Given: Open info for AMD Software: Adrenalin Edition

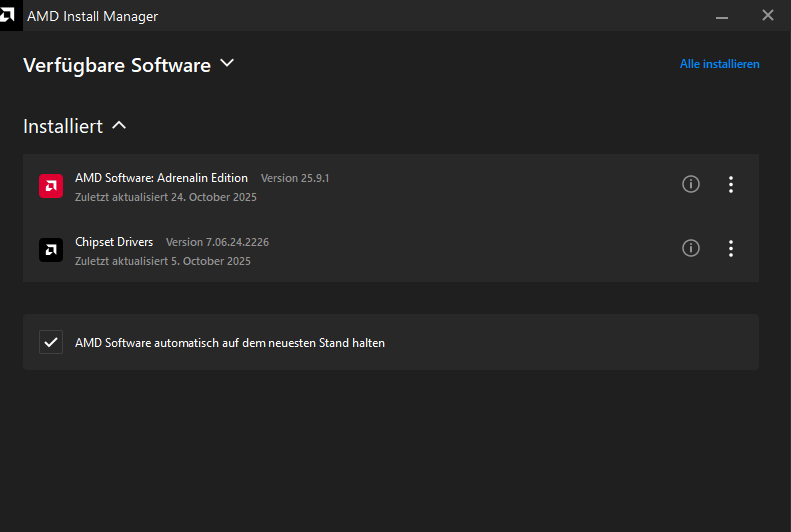Looking at the screenshot, I should [691, 184].
